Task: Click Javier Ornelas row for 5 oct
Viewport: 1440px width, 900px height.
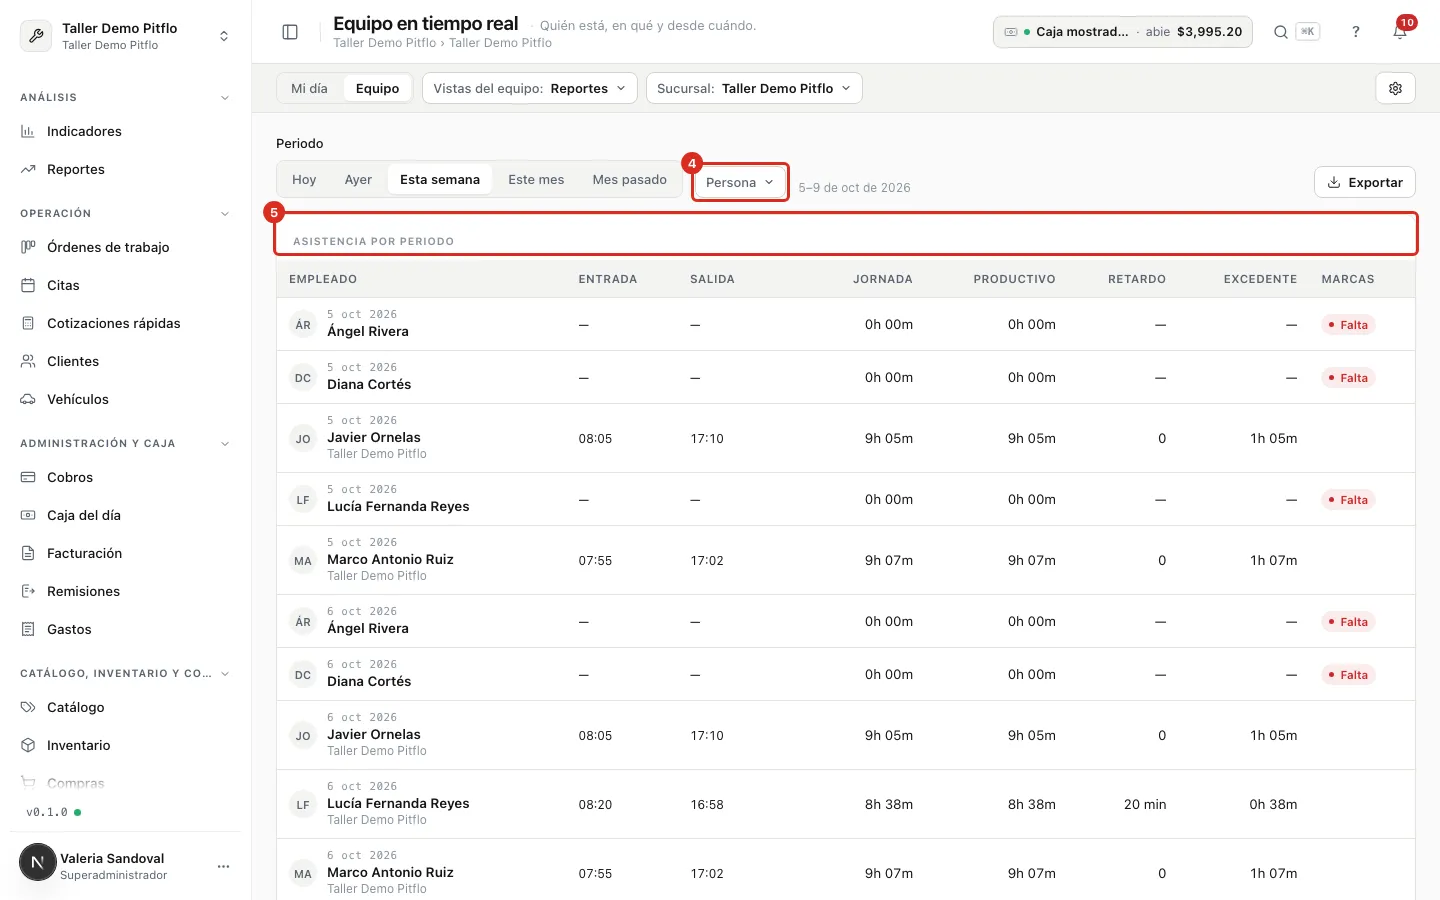Action: pos(846,438)
